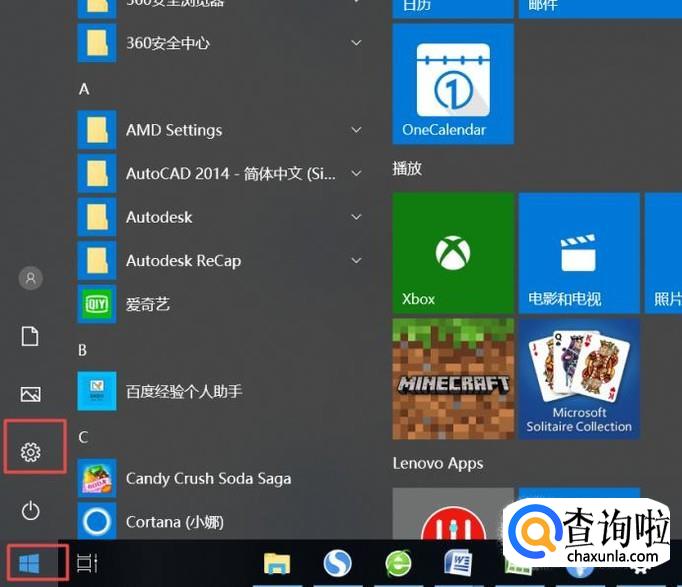Open 百度经验个人助手 app
The width and height of the screenshot is (682, 587).
coord(220,391)
